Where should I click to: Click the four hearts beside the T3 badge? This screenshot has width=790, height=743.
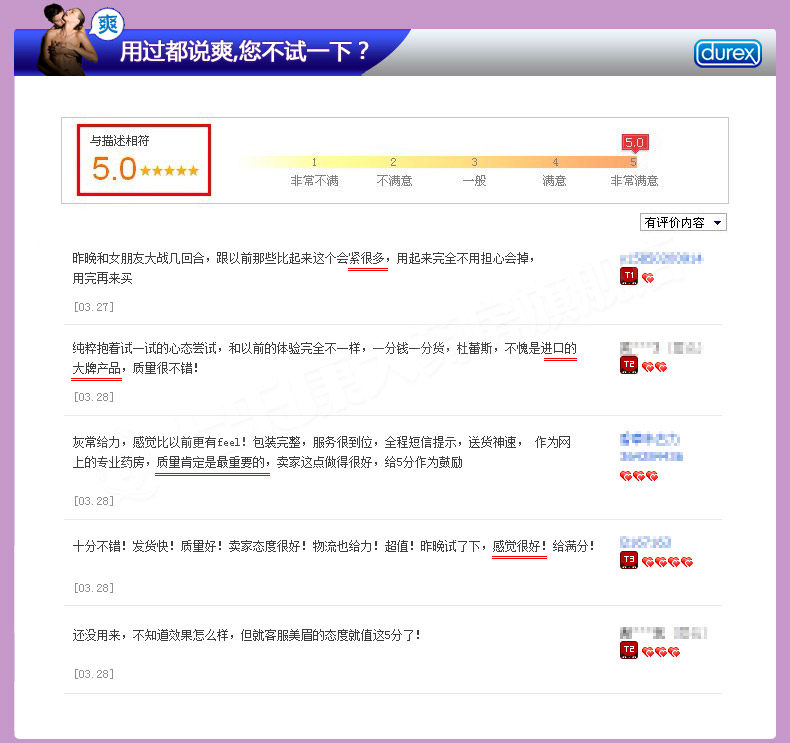[x=666, y=562]
